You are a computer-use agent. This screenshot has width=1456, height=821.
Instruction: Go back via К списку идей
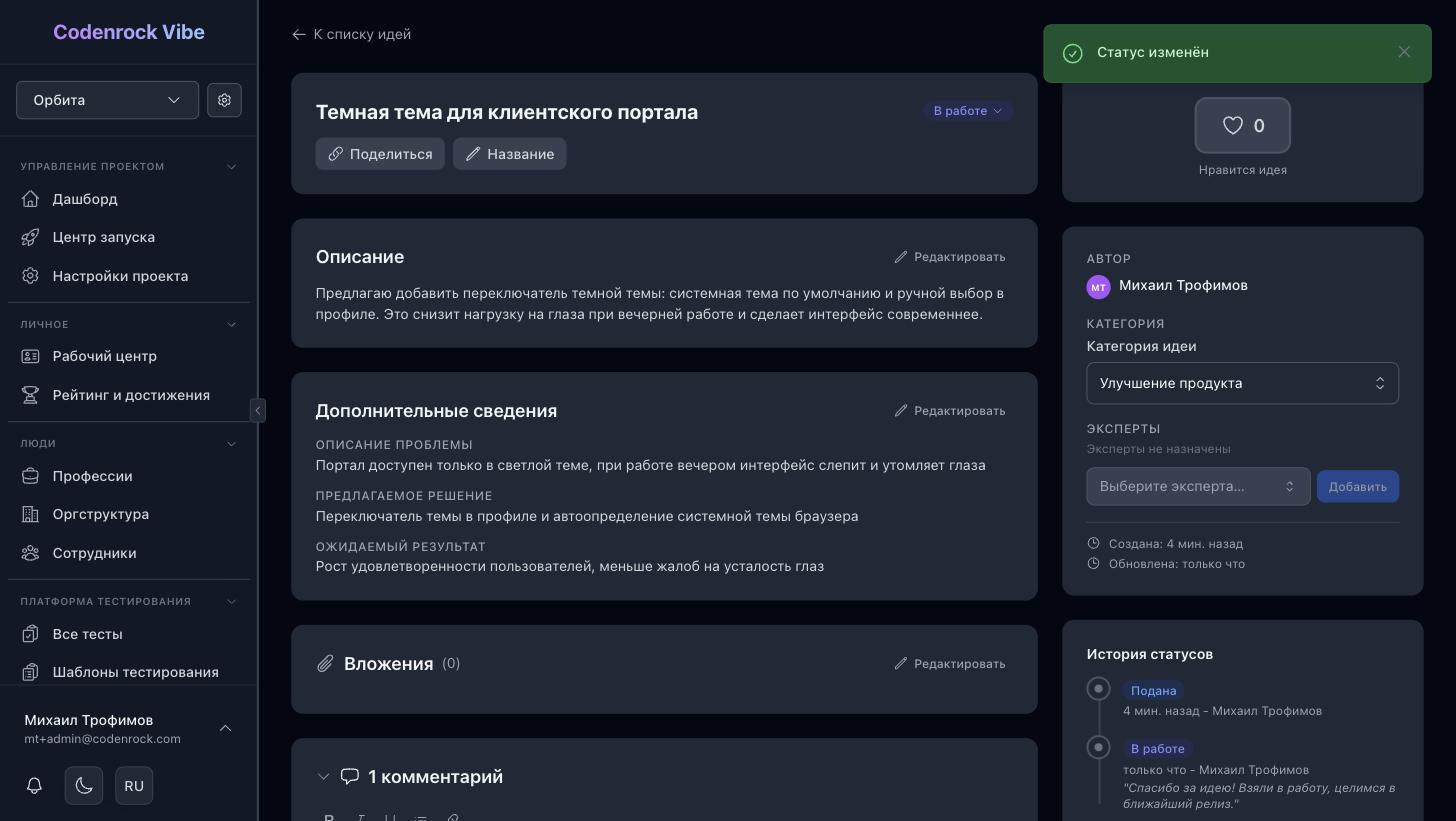click(351, 34)
